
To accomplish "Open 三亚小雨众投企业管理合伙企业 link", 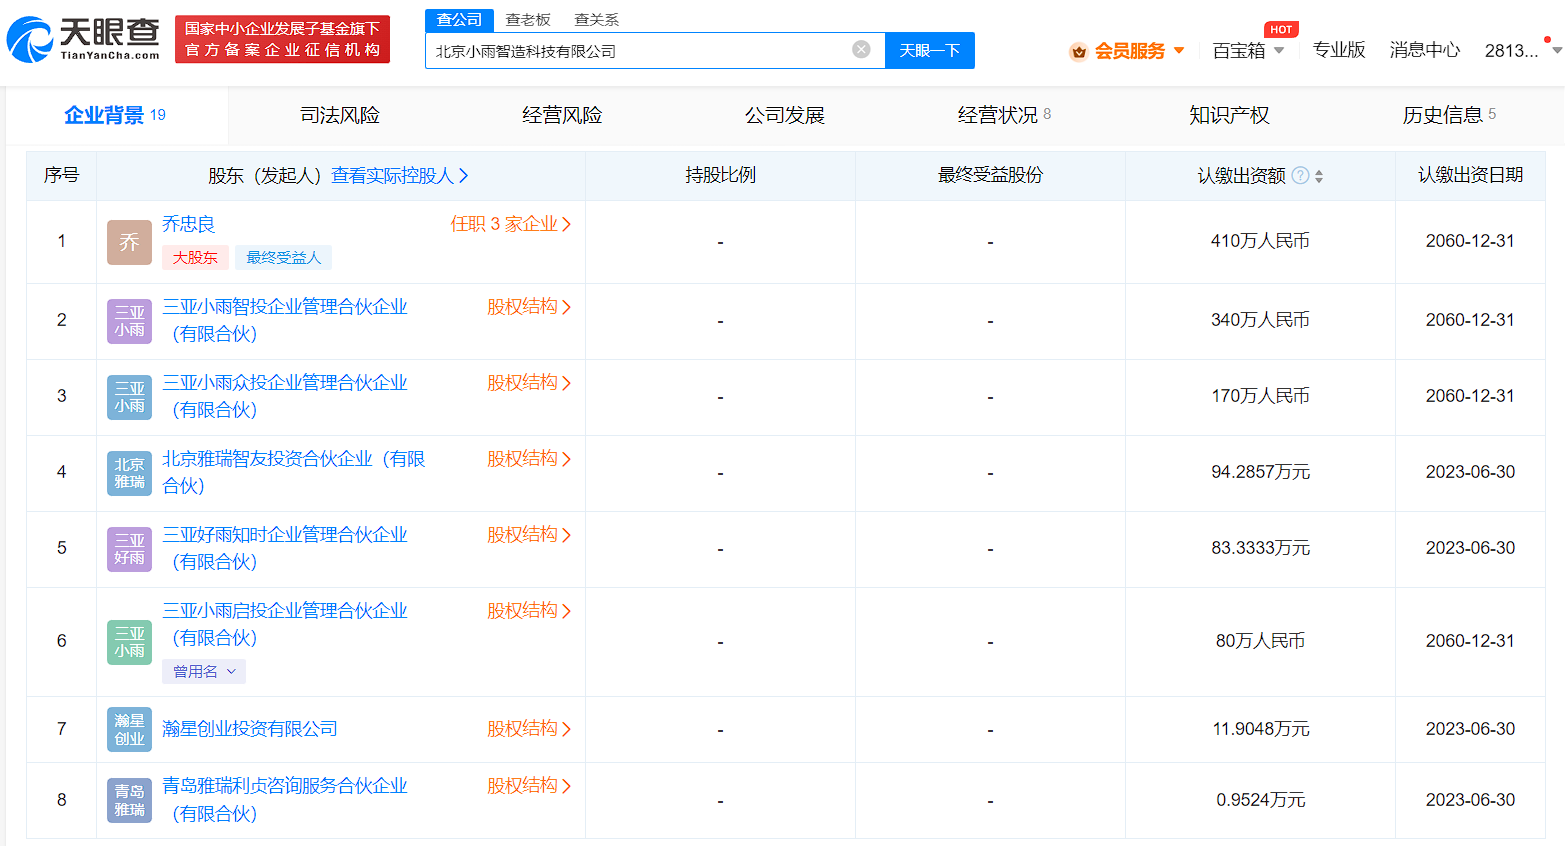I will (x=285, y=396).
